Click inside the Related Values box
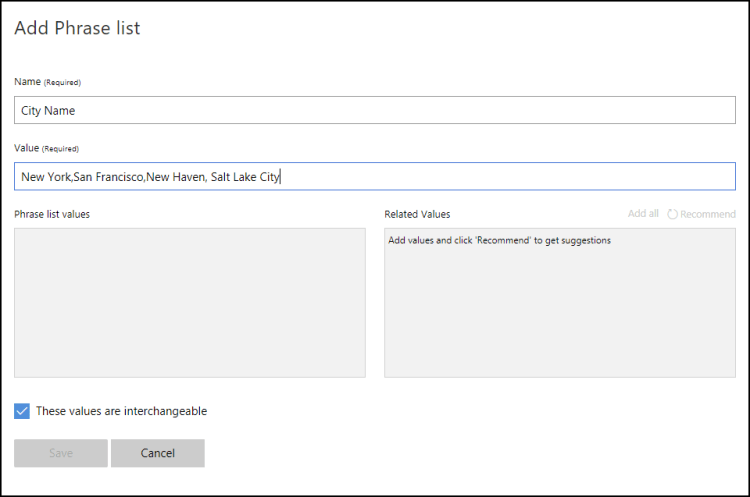 [x=559, y=310]
